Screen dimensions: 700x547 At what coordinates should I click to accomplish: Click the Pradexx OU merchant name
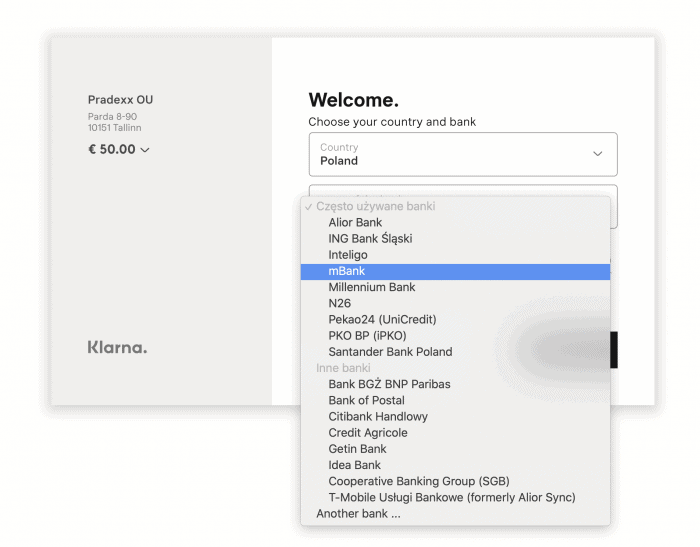tap(120, 100)
